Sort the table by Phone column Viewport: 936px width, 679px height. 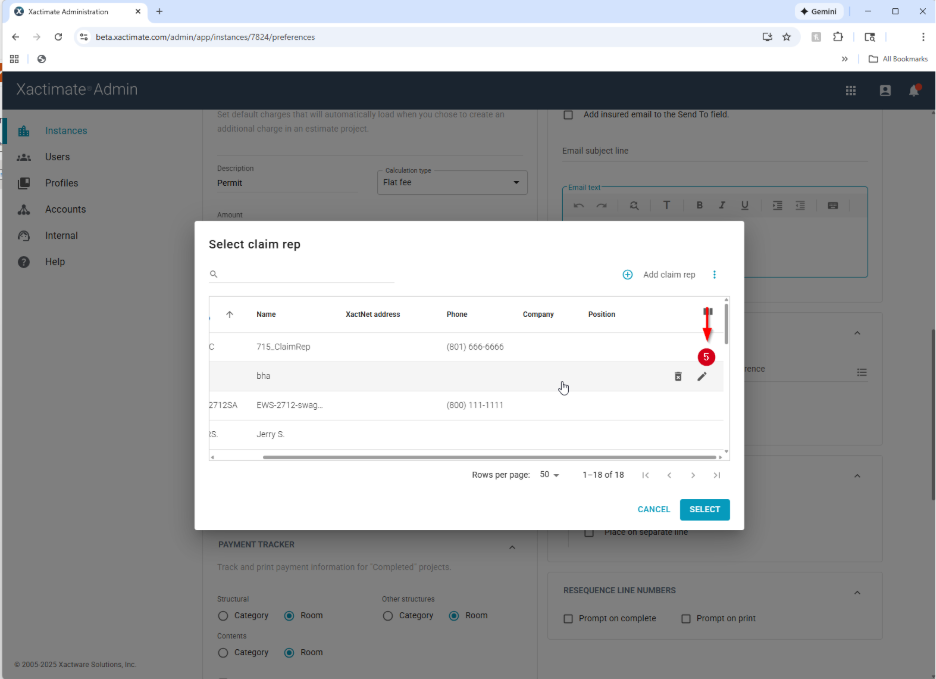click(x=457, y=315)
